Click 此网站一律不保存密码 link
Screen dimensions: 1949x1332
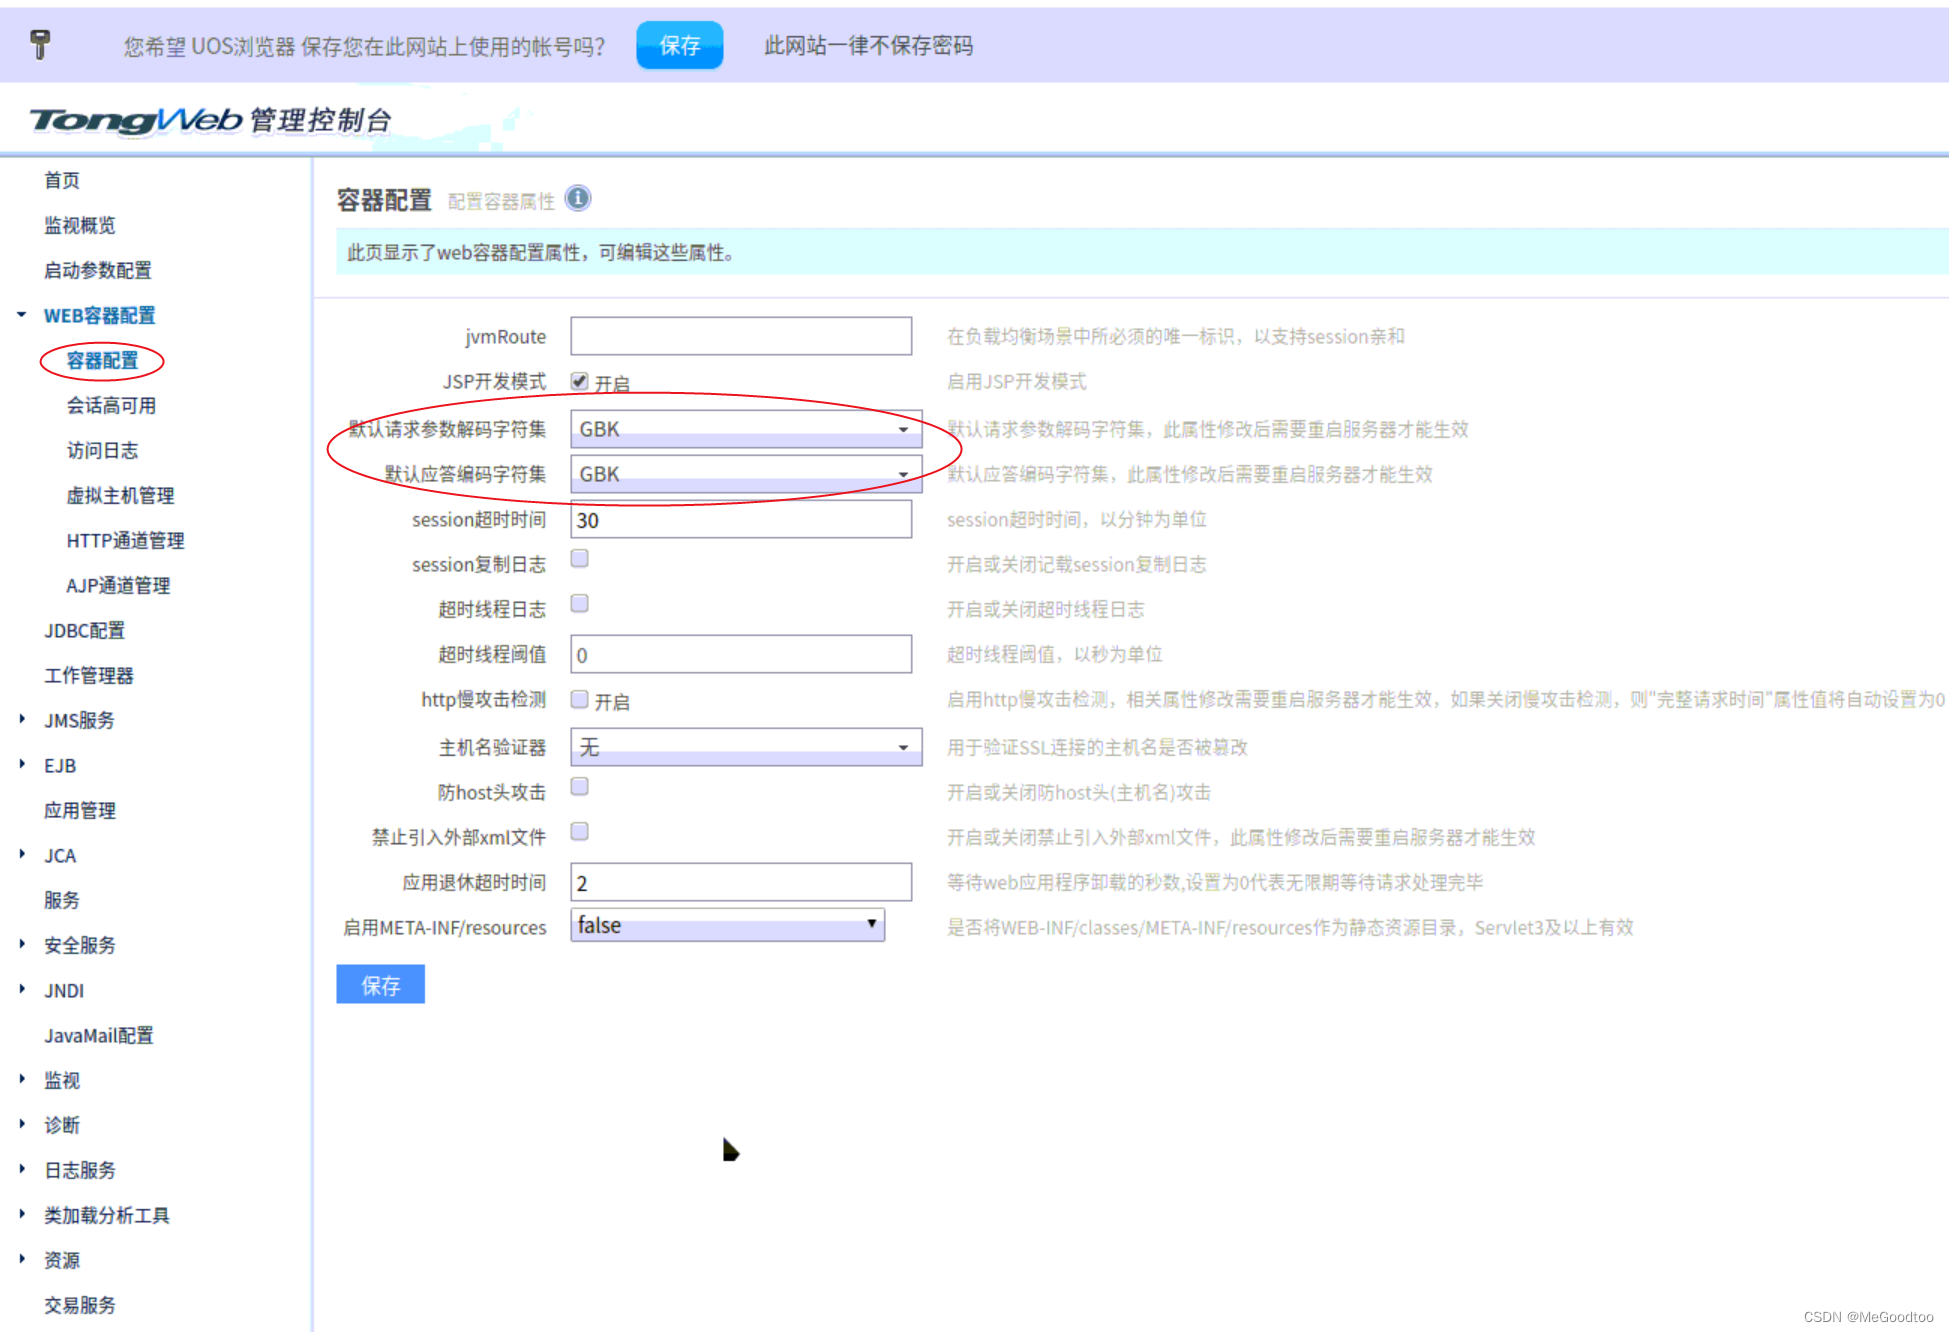[868, 45]
